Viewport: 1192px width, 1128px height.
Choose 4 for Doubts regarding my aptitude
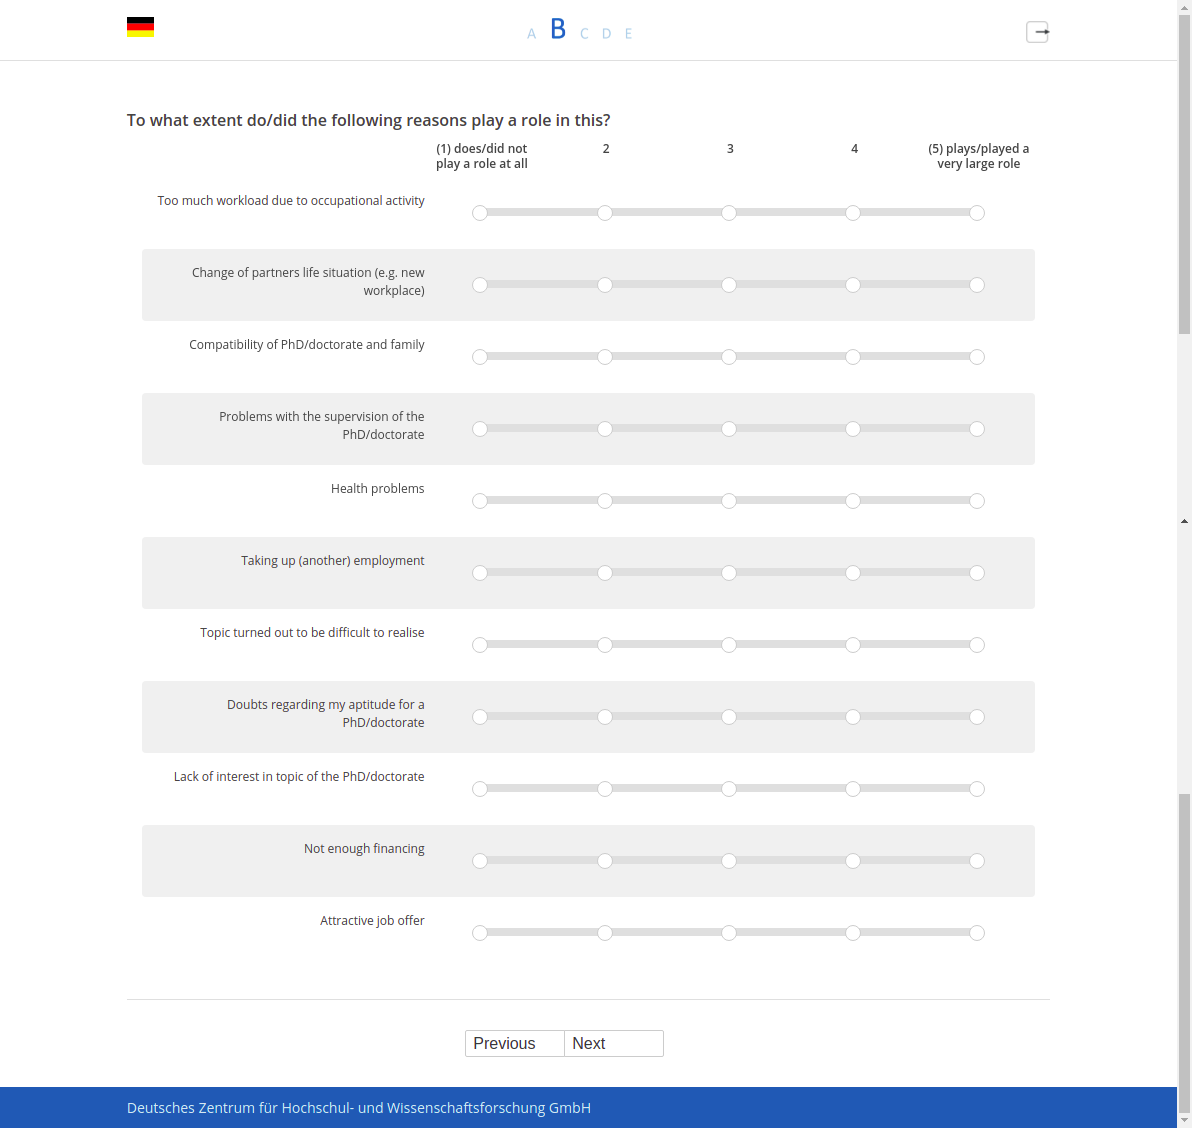coord(853,717)
